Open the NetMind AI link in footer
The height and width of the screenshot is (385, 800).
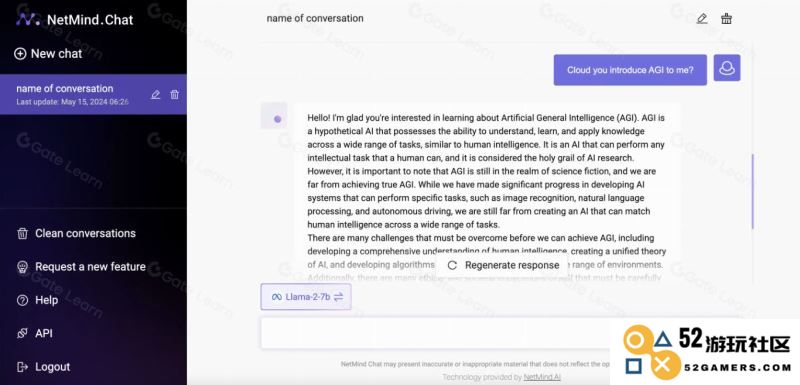pos(542,377)
